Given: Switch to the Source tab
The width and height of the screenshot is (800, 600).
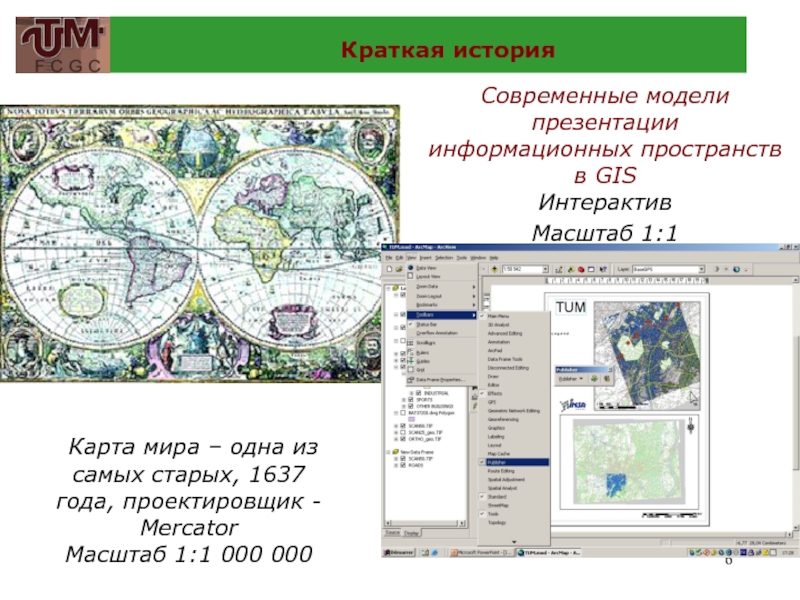Looking at the screenshot, I should click(x=392, y=533).
